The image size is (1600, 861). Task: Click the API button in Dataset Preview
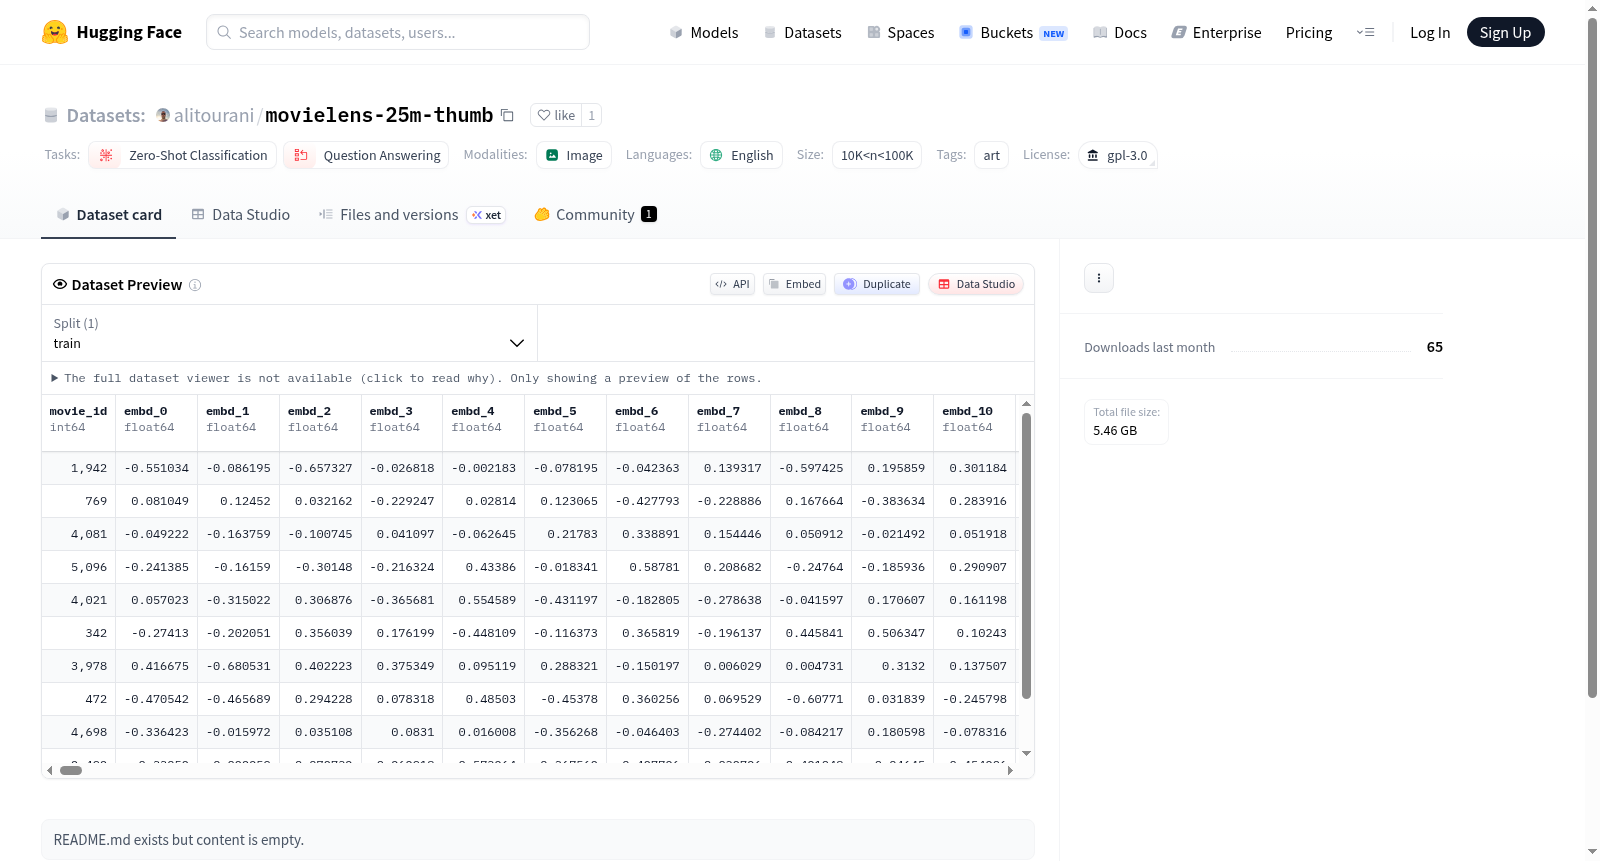point(732,284)
